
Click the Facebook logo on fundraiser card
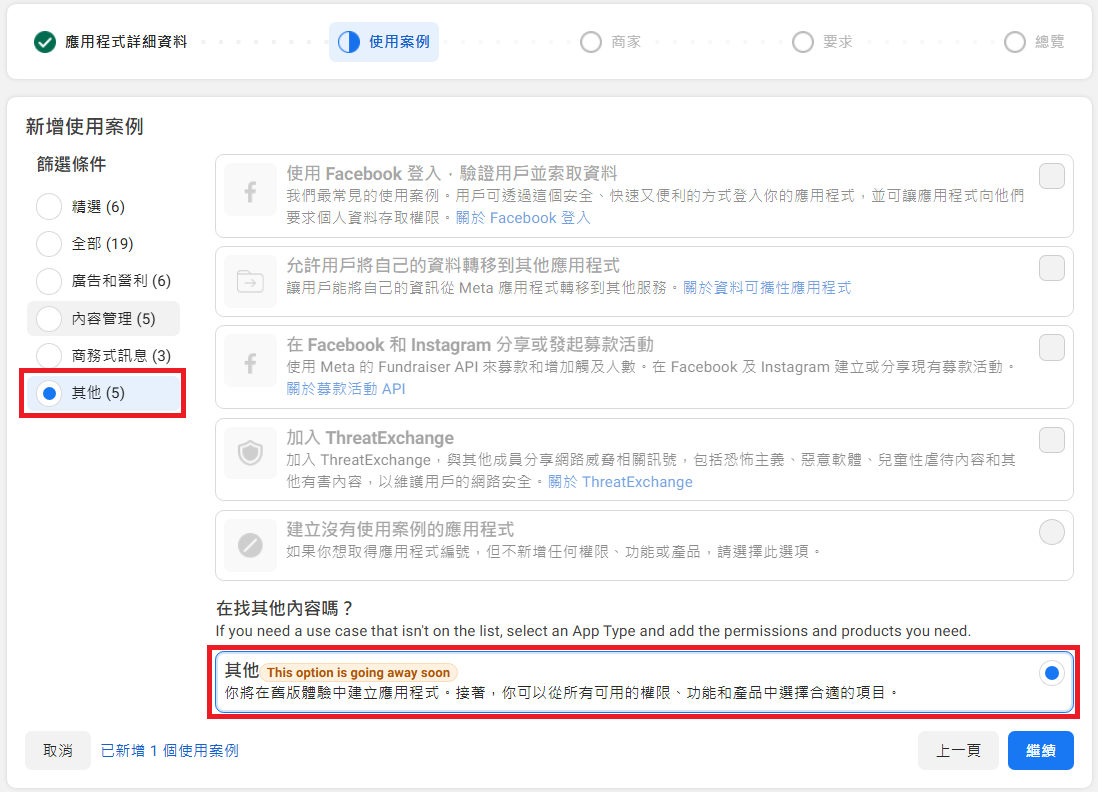(x=250, y=362)
